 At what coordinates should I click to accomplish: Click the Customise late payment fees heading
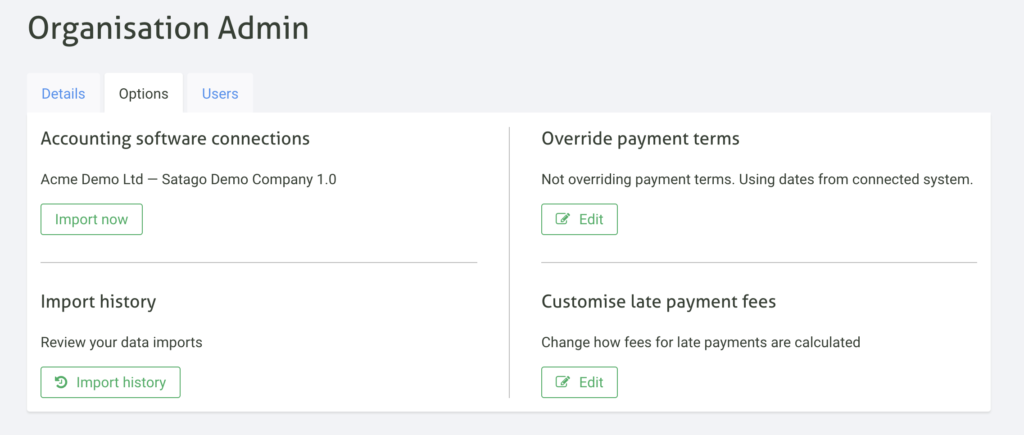tap(659, 301)
